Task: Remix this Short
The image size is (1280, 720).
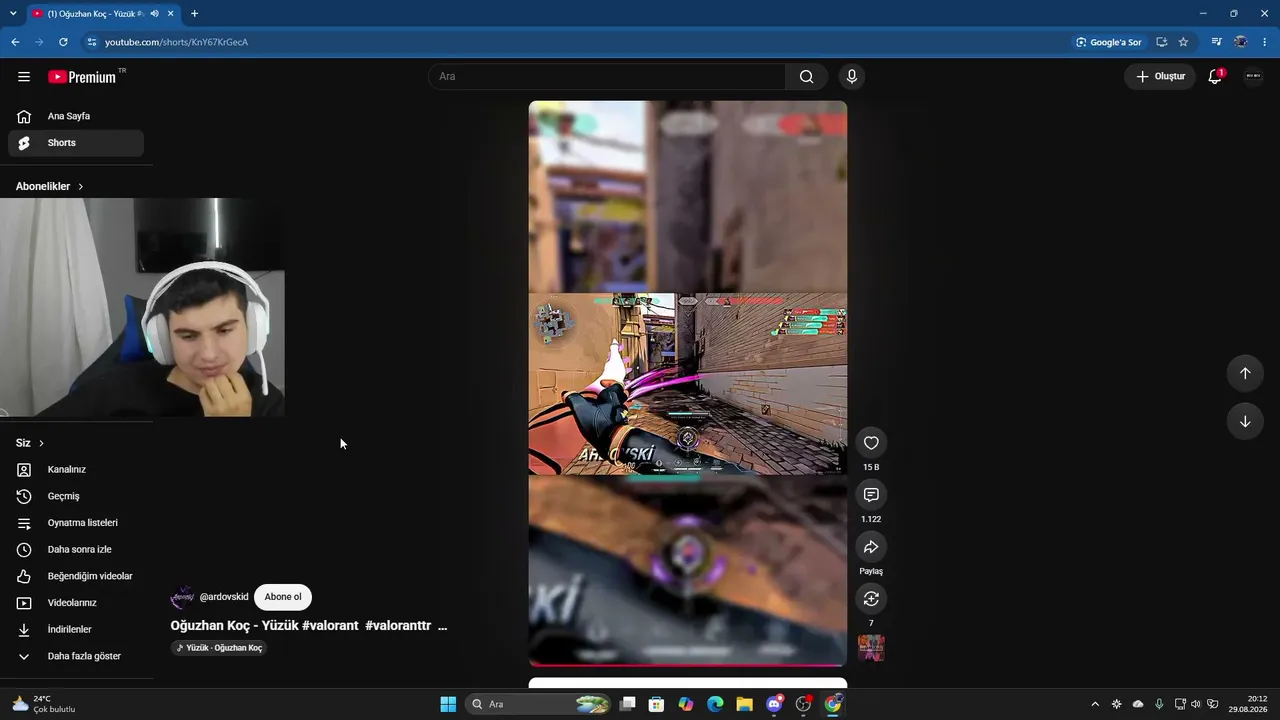Action: (871, 599)
